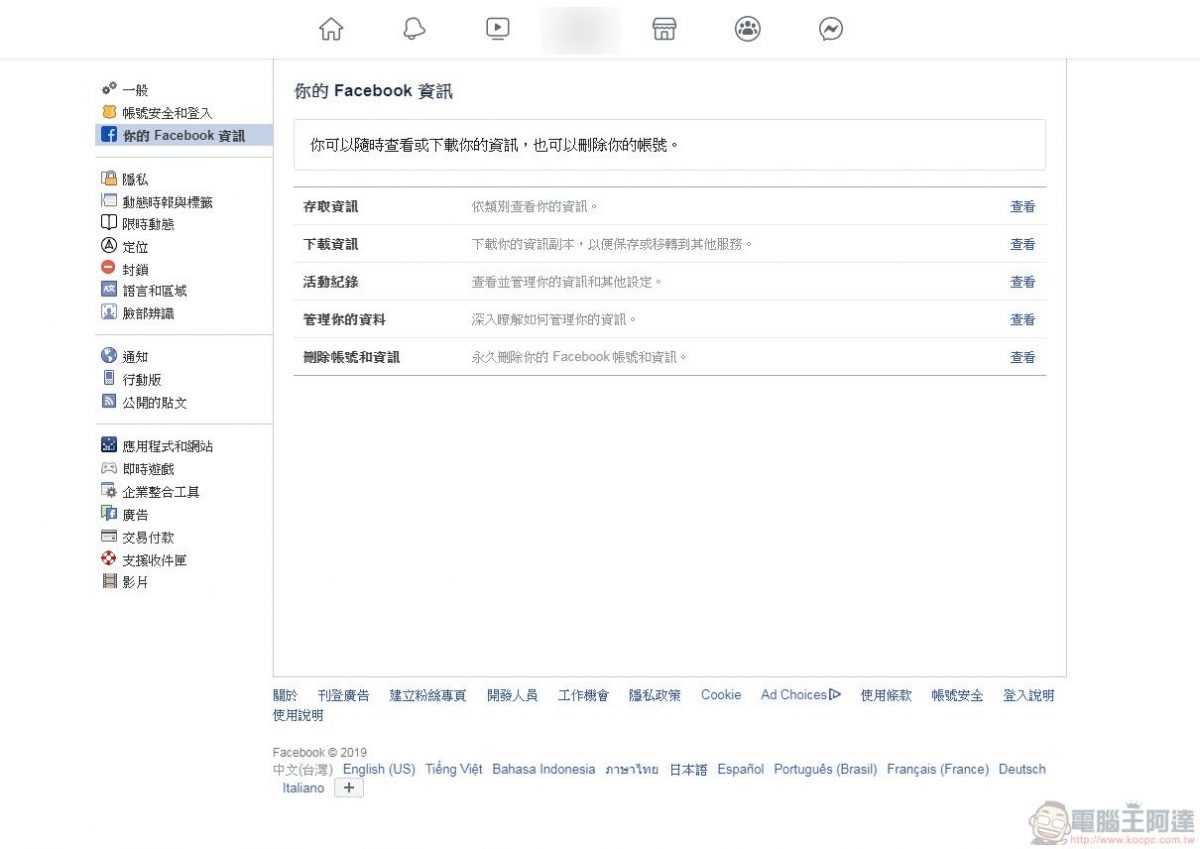Screen dimensions: 1200x849
Task: Open the 通知 settings page
Action: click(x=136, y=357)
